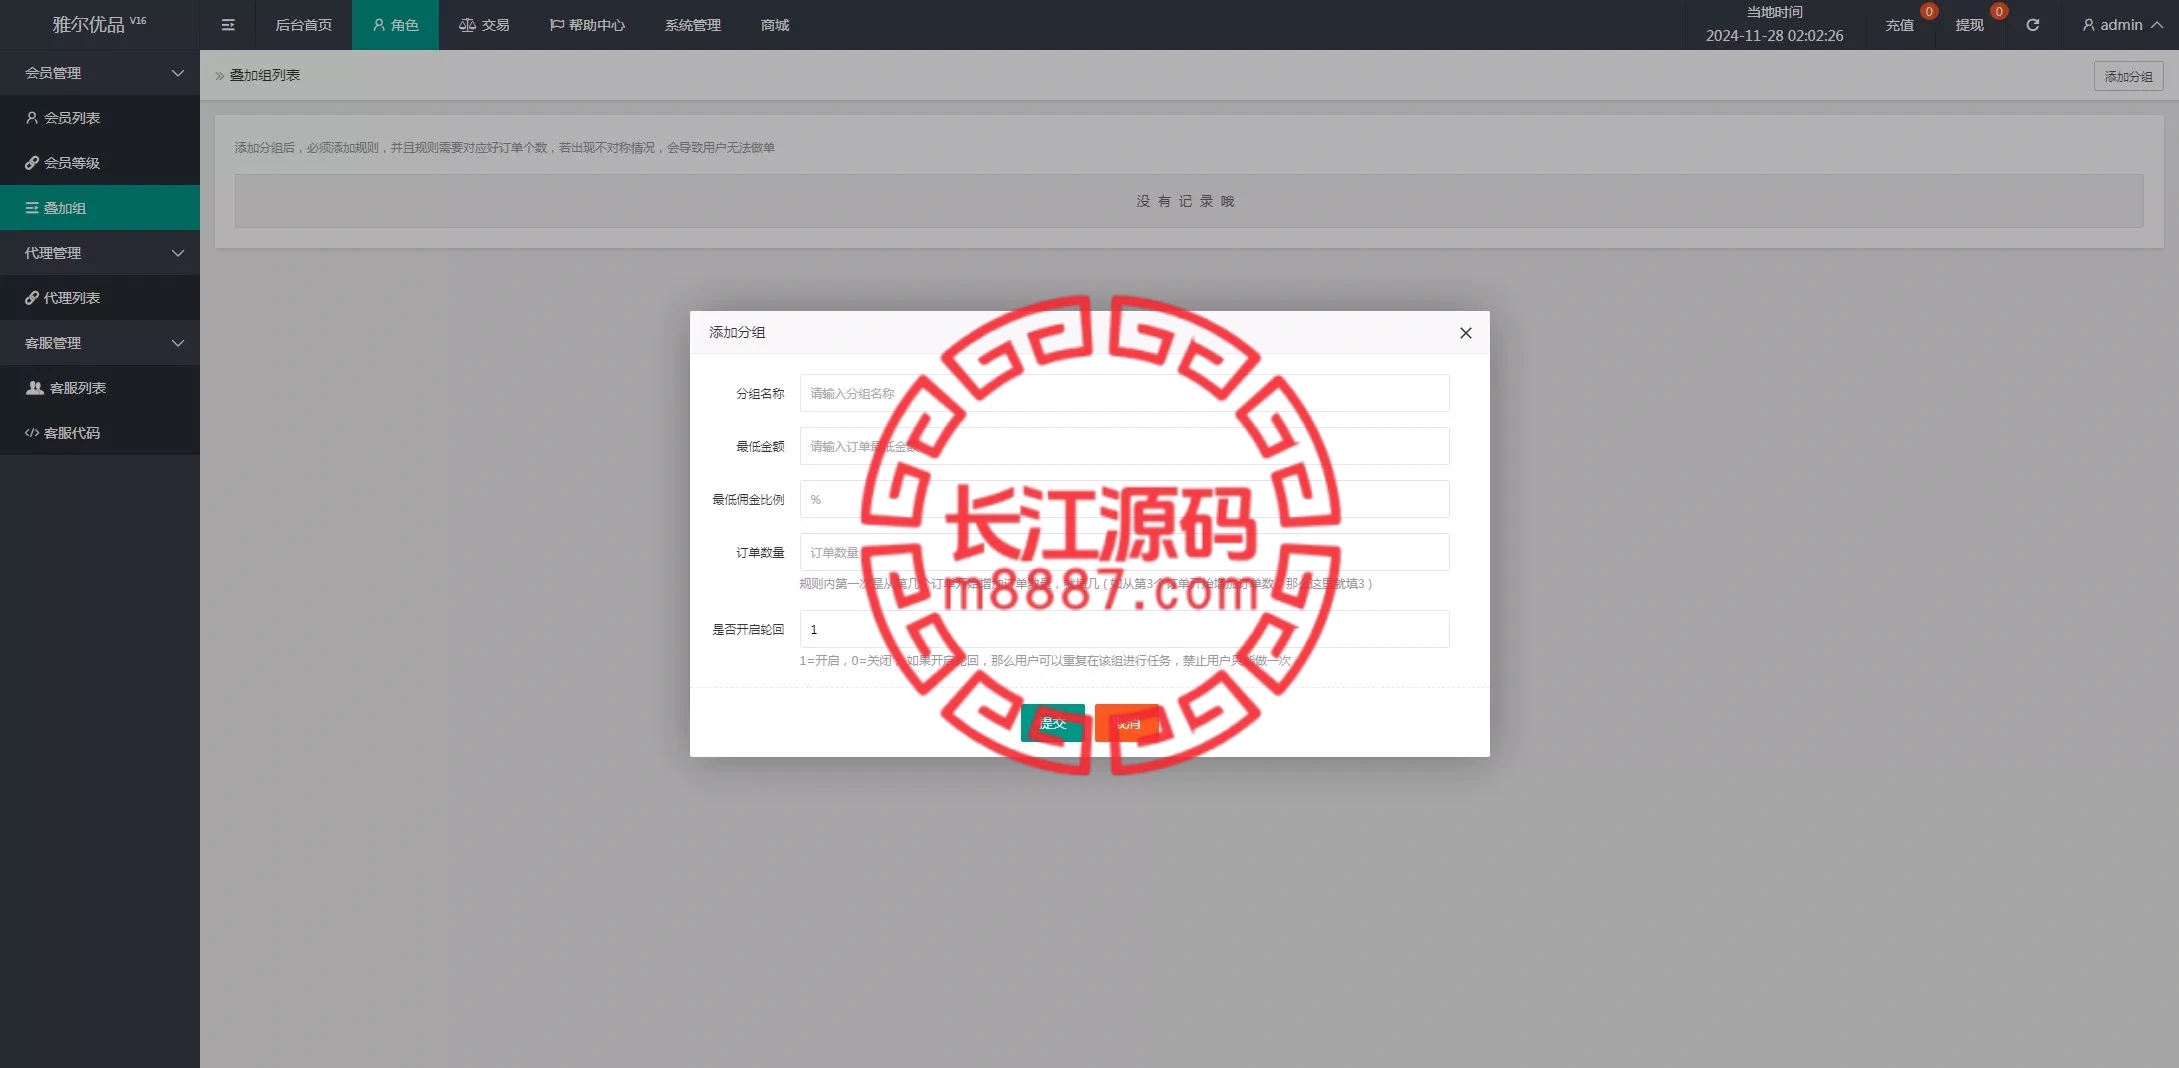Focus the 最低金额 input field
The width and height of the screenshot is (2179, 1068).
(1124, 446)
